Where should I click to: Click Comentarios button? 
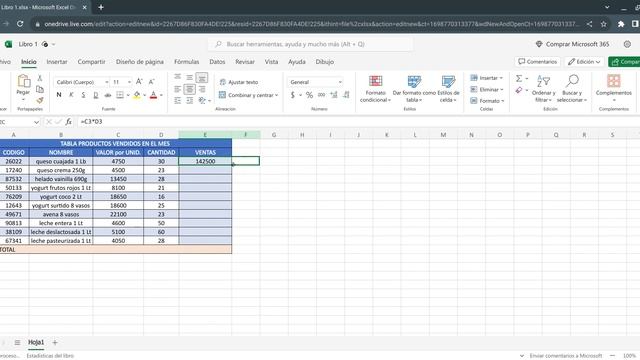pos(538,62)
